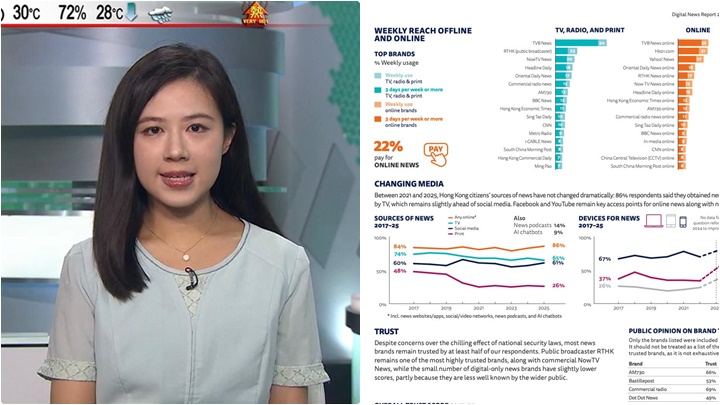Screen dimensions: 720x405
Task: Click 'China Central Television (CCTV) online' label
Action: click(x=637, y=158)
